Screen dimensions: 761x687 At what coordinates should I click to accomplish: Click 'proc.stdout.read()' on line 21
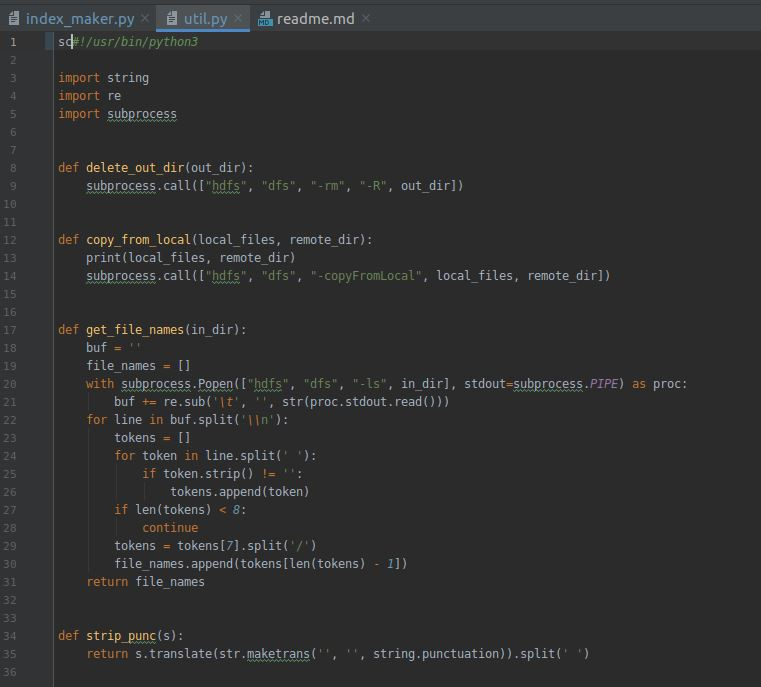pyautogui.click(x=372, y=402)
